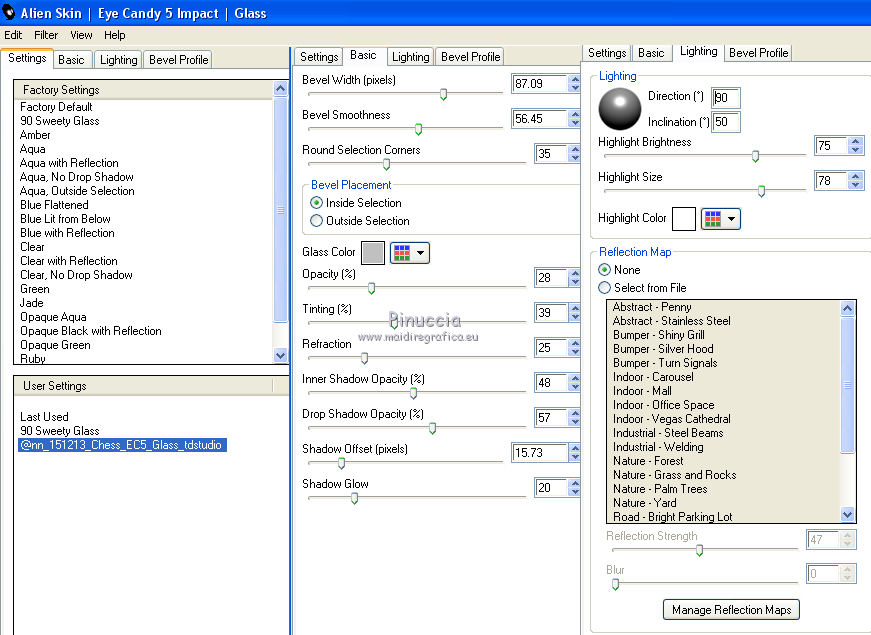
Task: Switch to Basic tab in left panel
Action: (x=71, y=60)
